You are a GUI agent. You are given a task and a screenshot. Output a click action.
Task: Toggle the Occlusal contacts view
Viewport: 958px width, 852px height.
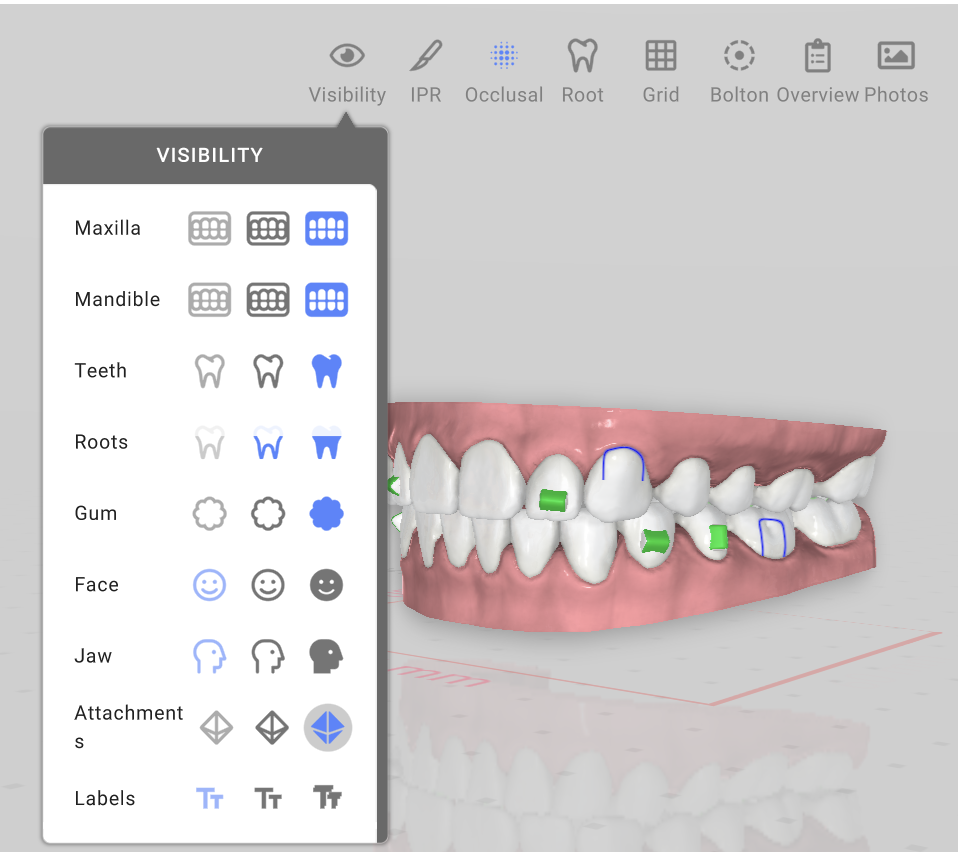[x=504, y=71]
